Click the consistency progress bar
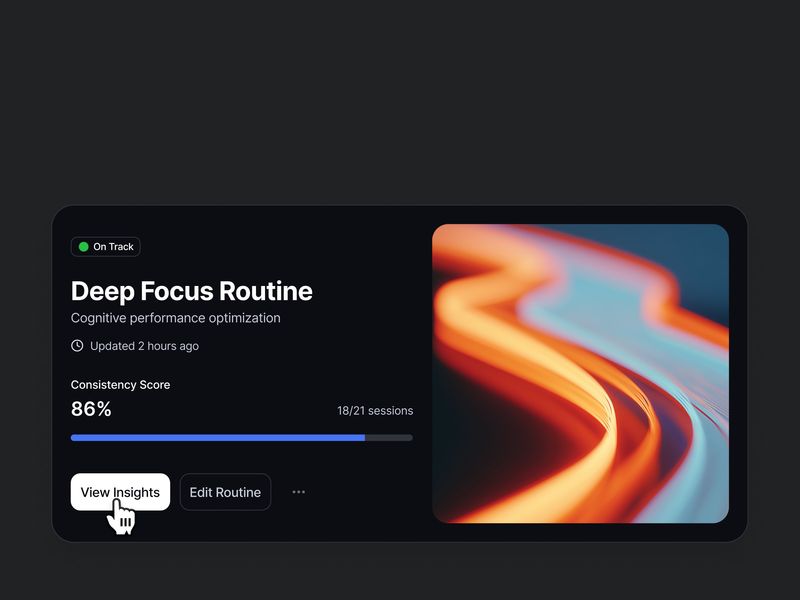Screen dimensions: 800x600 240,436
